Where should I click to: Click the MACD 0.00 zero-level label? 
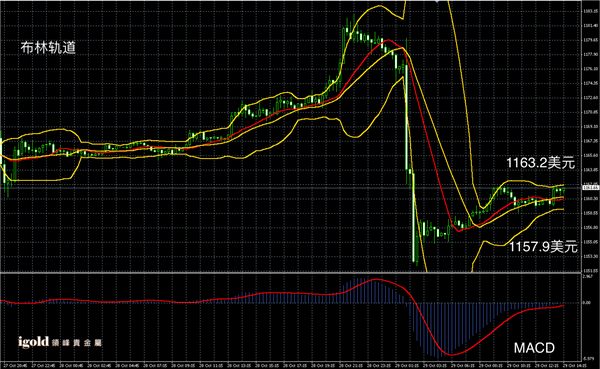click(x=587, y=303)
